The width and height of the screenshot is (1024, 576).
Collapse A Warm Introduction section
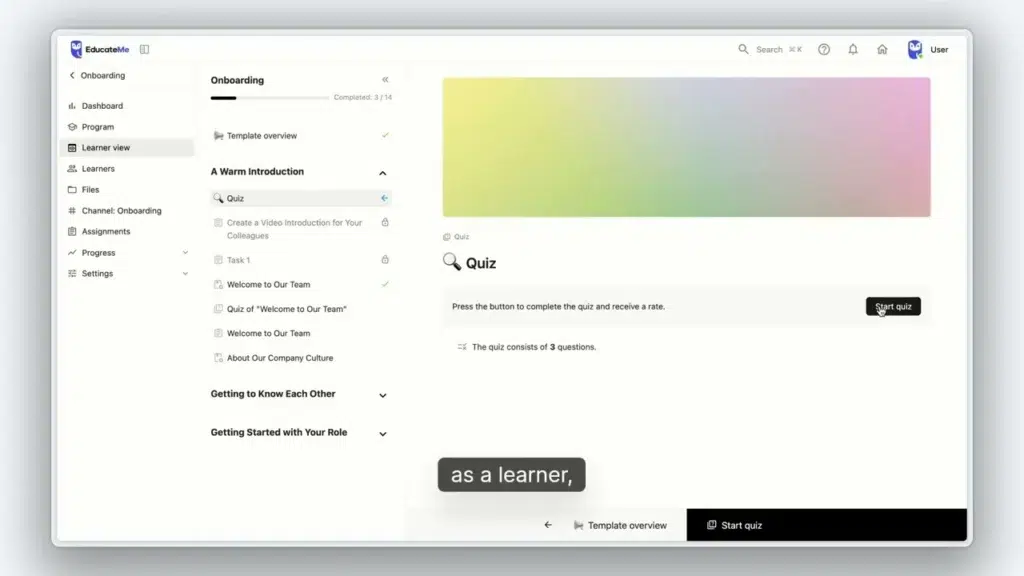click(x=383, y=173)
